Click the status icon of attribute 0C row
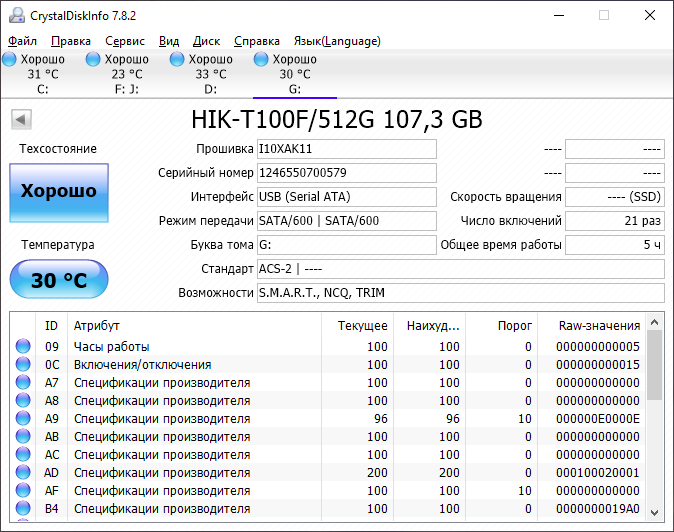The image size is (674, 532). coord(23,364)
